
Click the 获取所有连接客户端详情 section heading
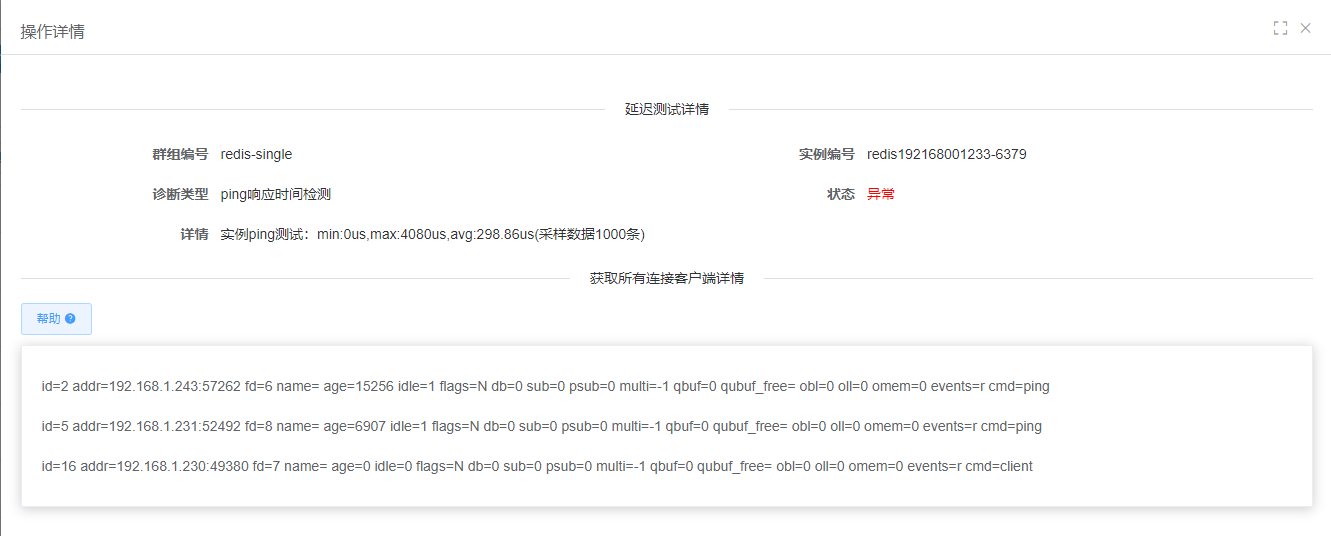pos(667,278)
